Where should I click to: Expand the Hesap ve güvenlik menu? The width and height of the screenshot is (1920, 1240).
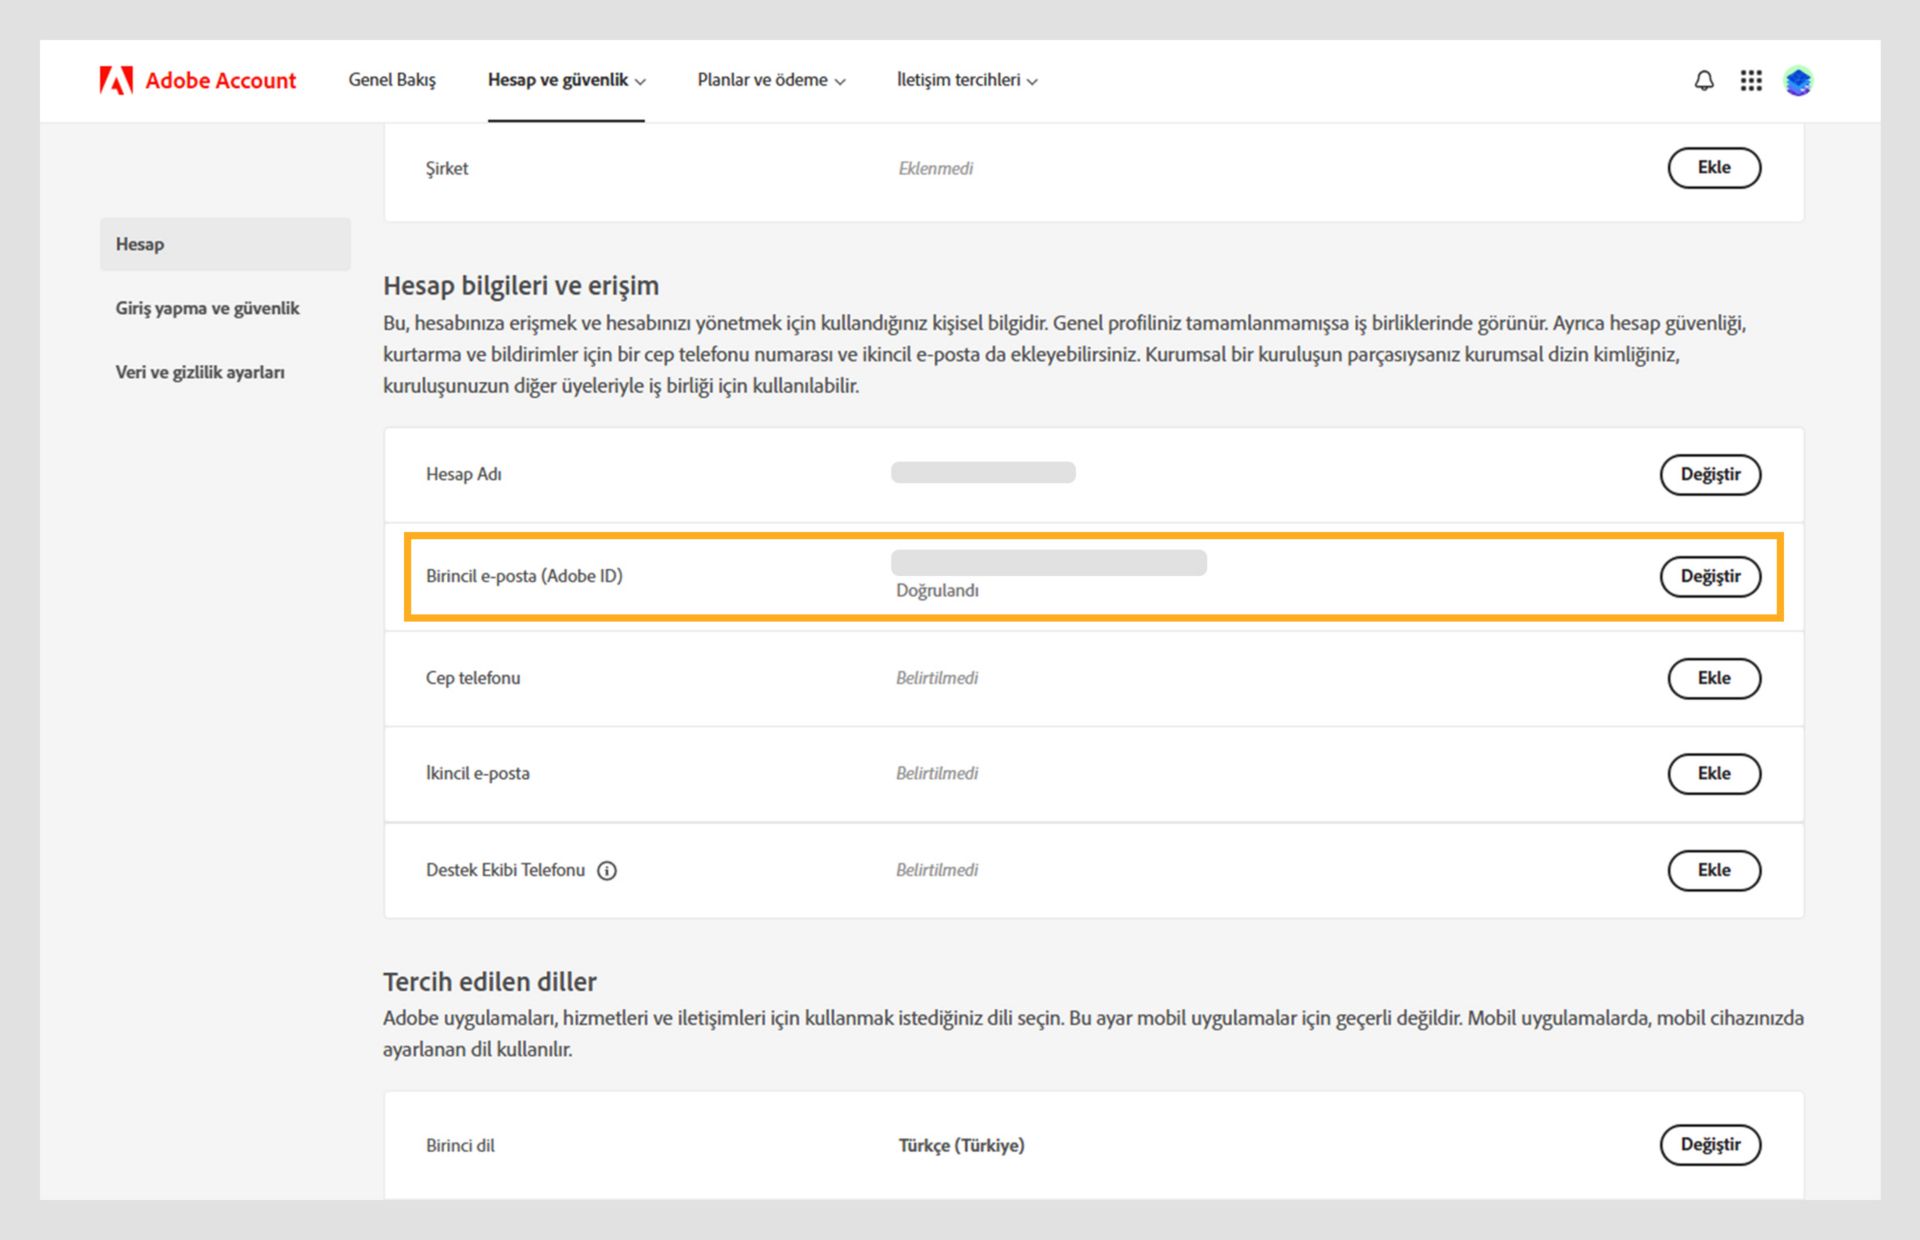point(566,80)
